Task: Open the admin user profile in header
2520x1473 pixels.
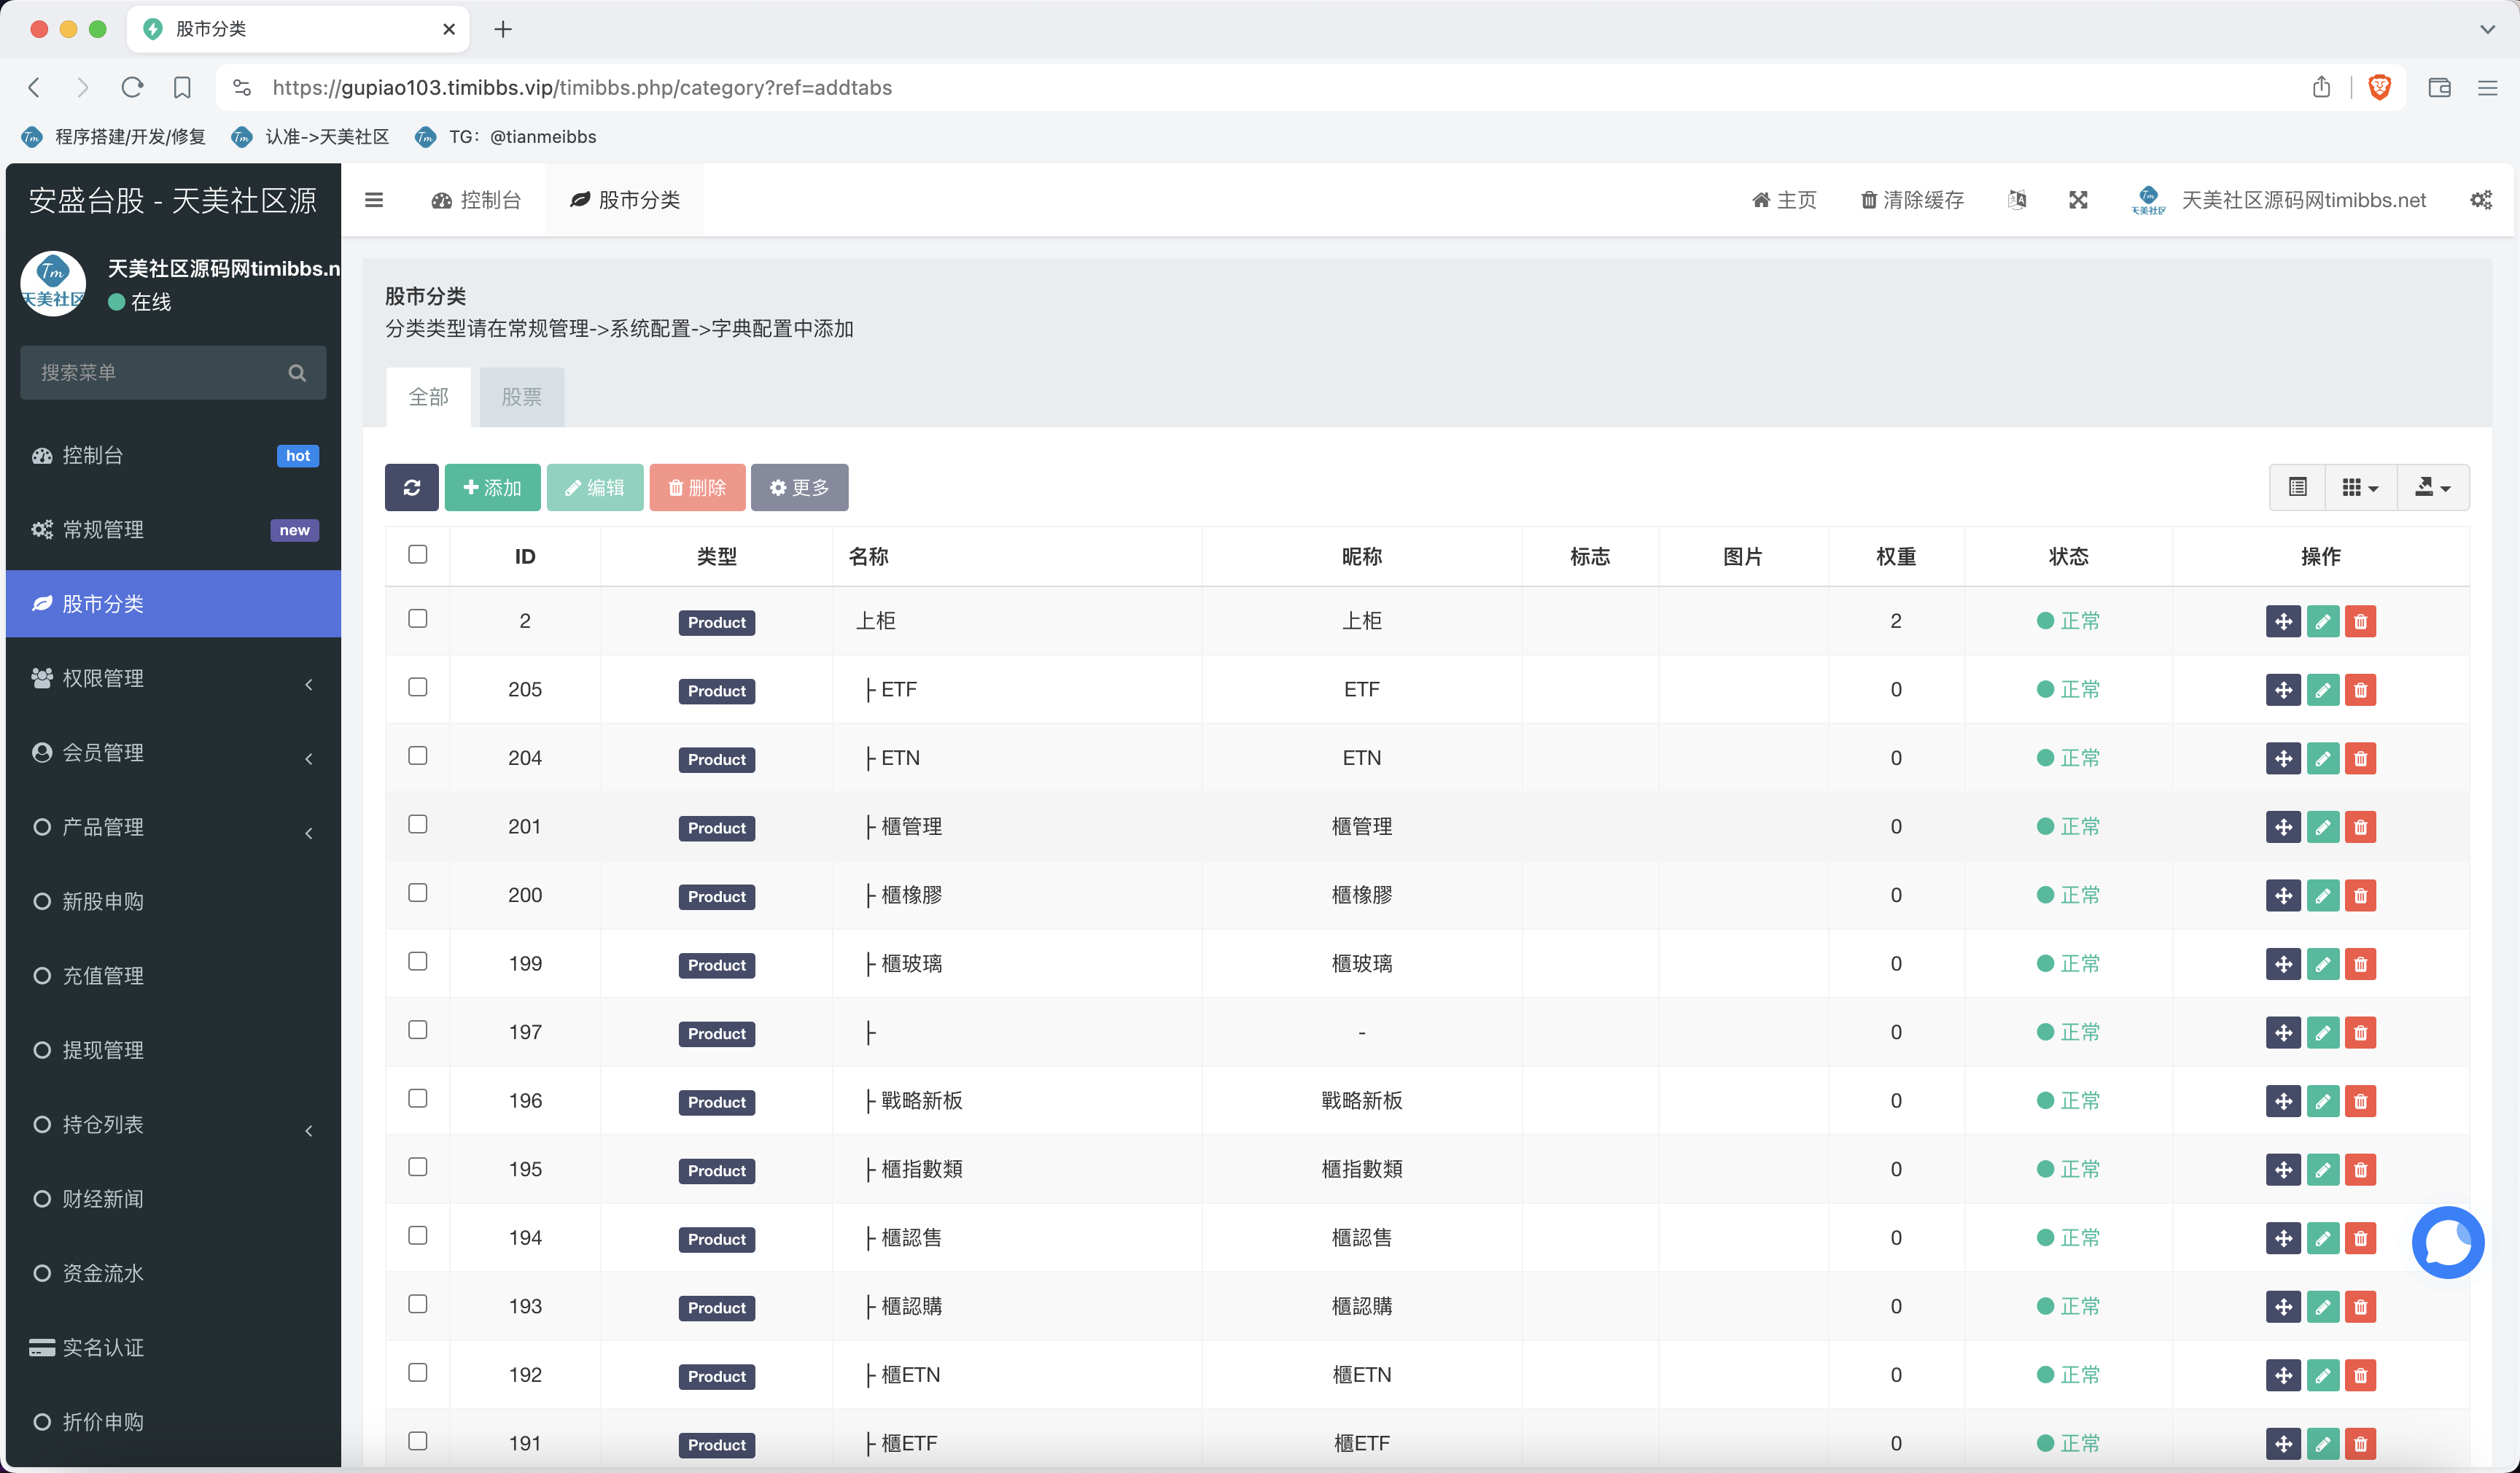Action: [x=2279, y=200]
